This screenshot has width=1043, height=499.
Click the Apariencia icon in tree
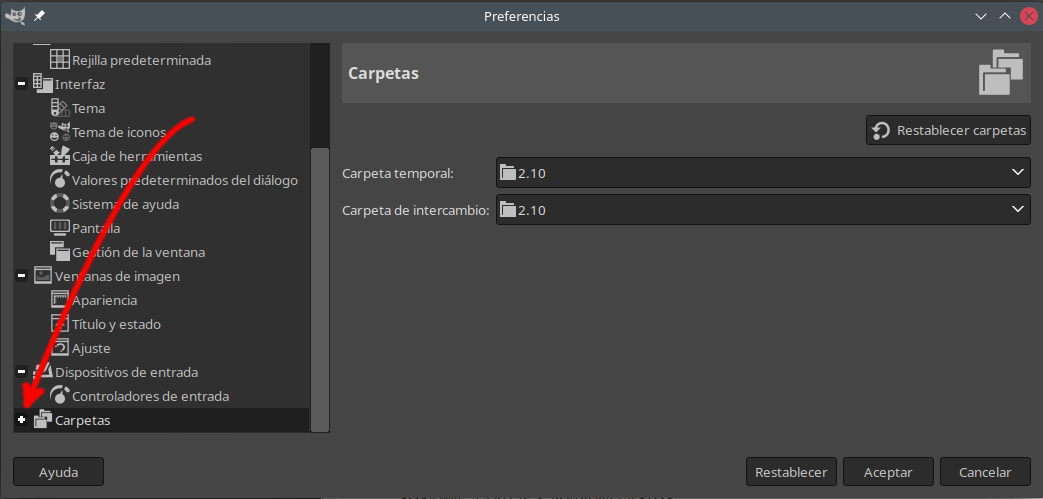pyautogui.click(x=60, y=300)
